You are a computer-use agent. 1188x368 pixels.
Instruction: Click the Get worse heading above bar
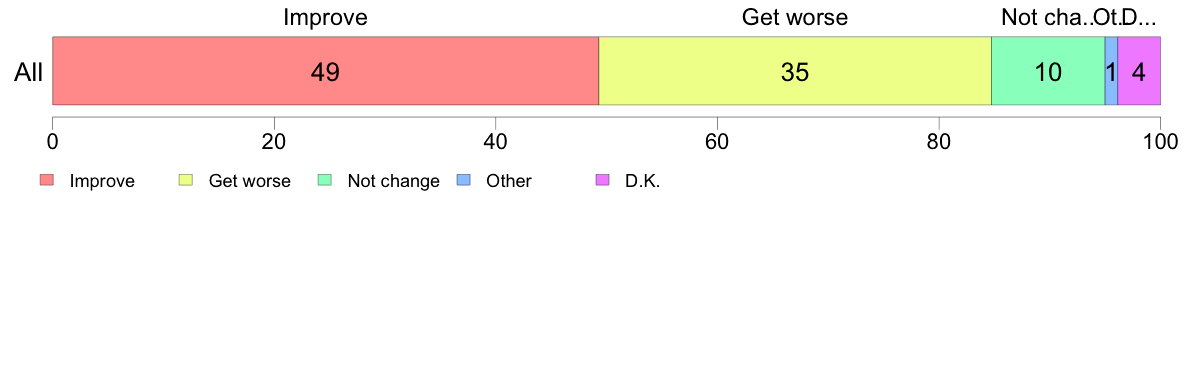coord(795,18)
